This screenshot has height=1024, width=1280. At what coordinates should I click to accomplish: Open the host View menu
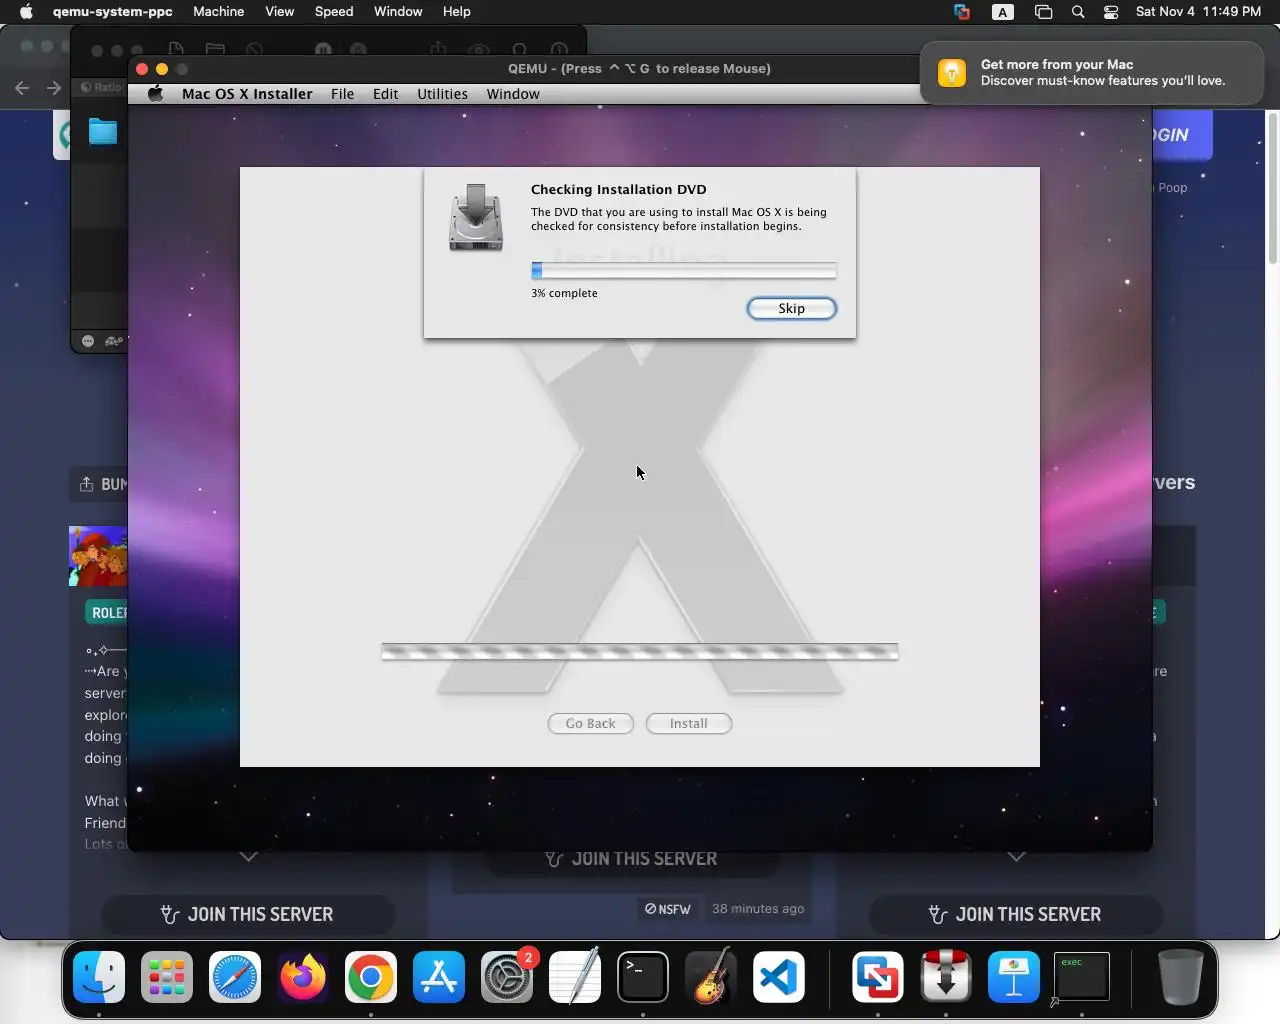(x=279, y=12)
